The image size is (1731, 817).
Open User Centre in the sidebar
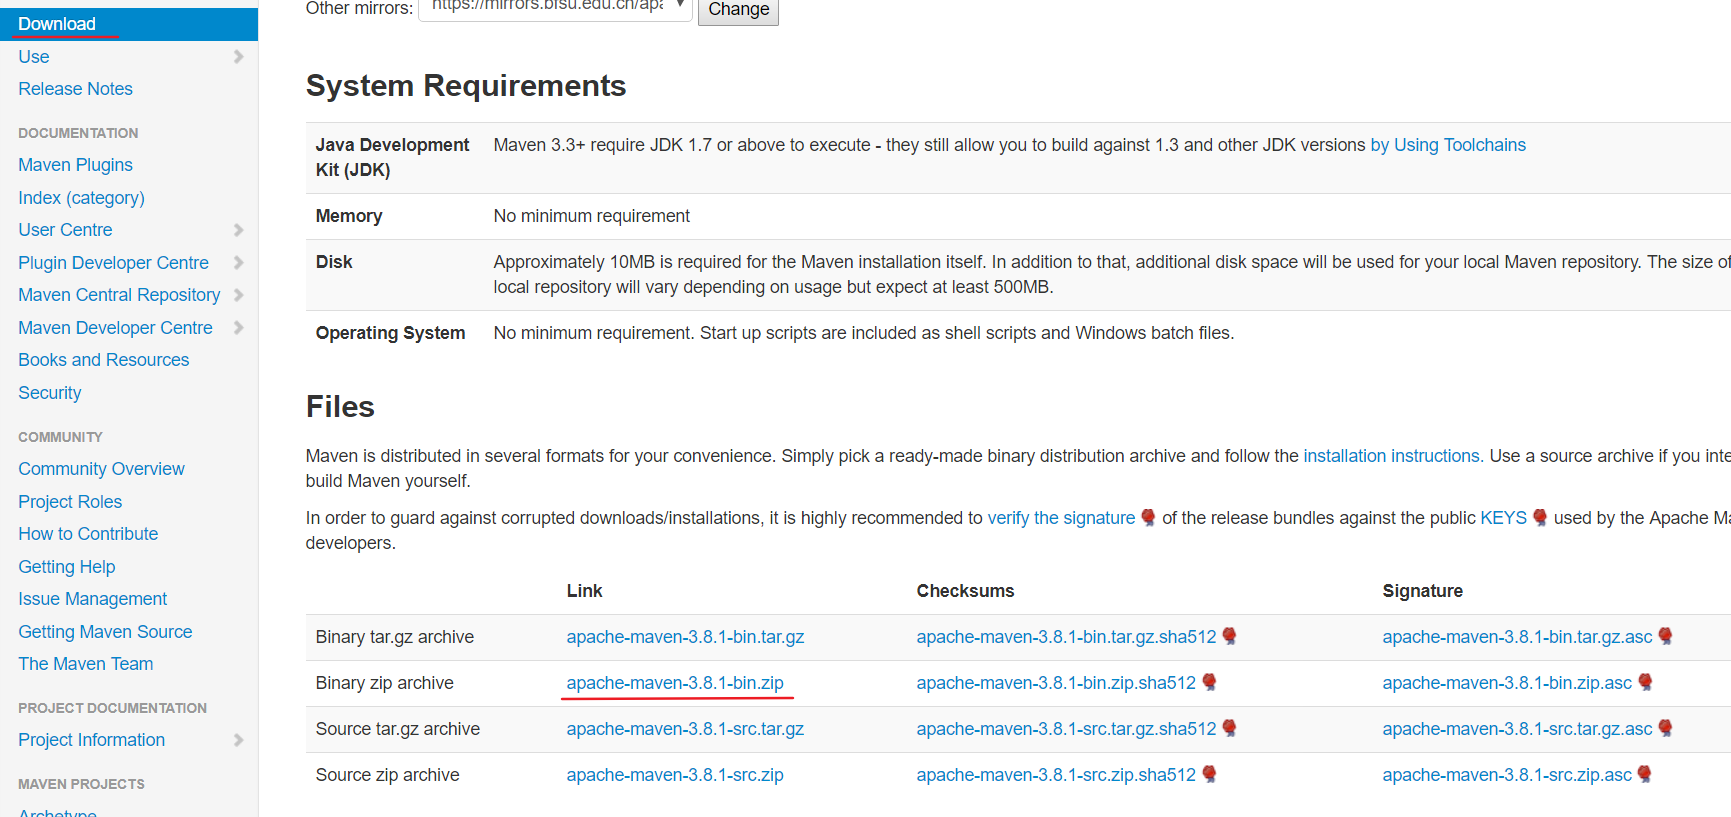tap(65, 230)
